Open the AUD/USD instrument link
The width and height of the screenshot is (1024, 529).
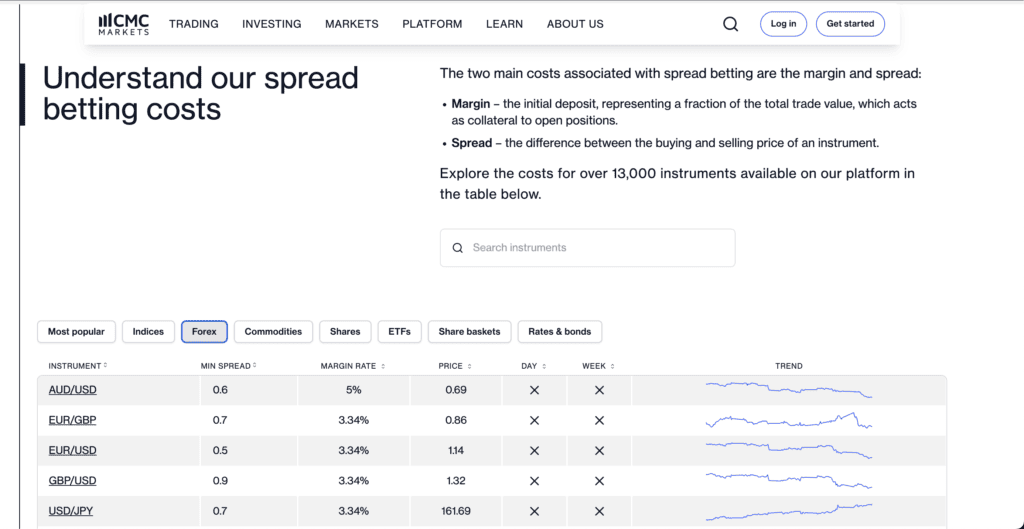[x=72, y=391]
